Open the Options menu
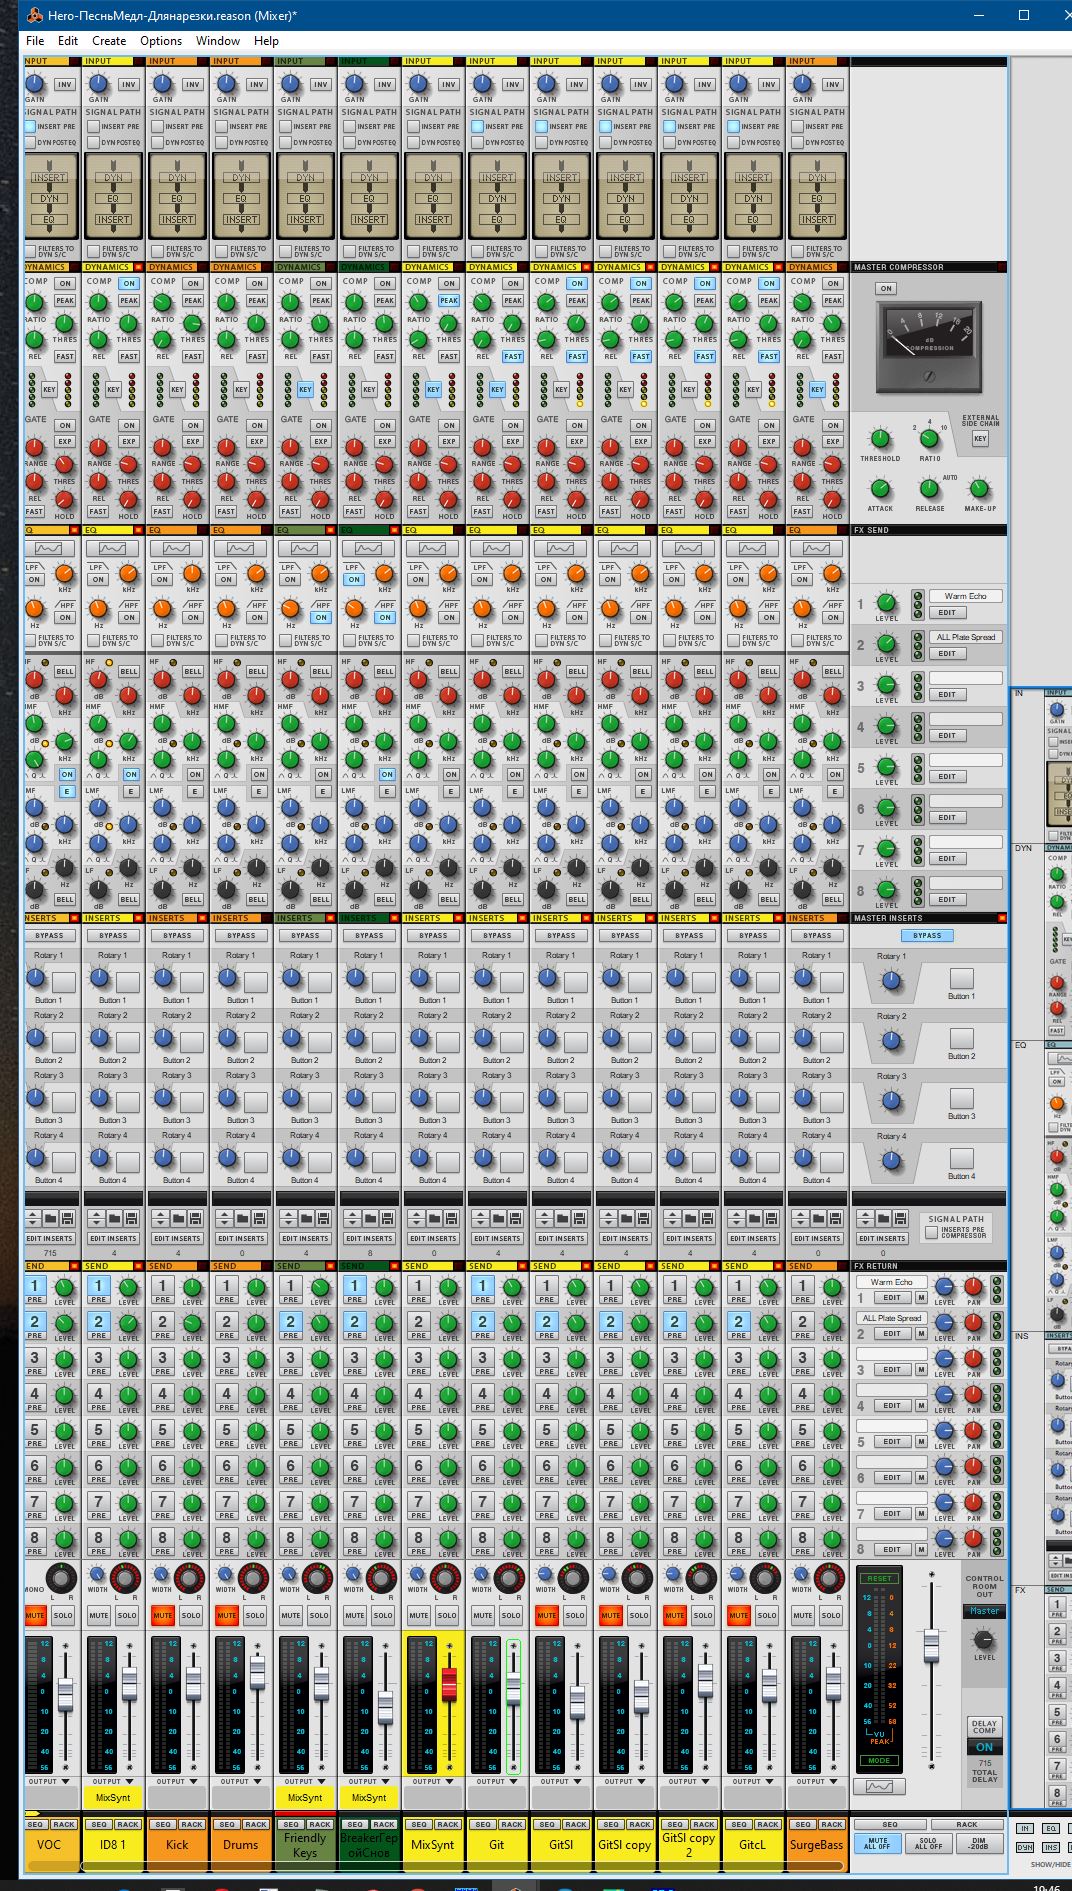1072x1891 pixels. (161, 41)
